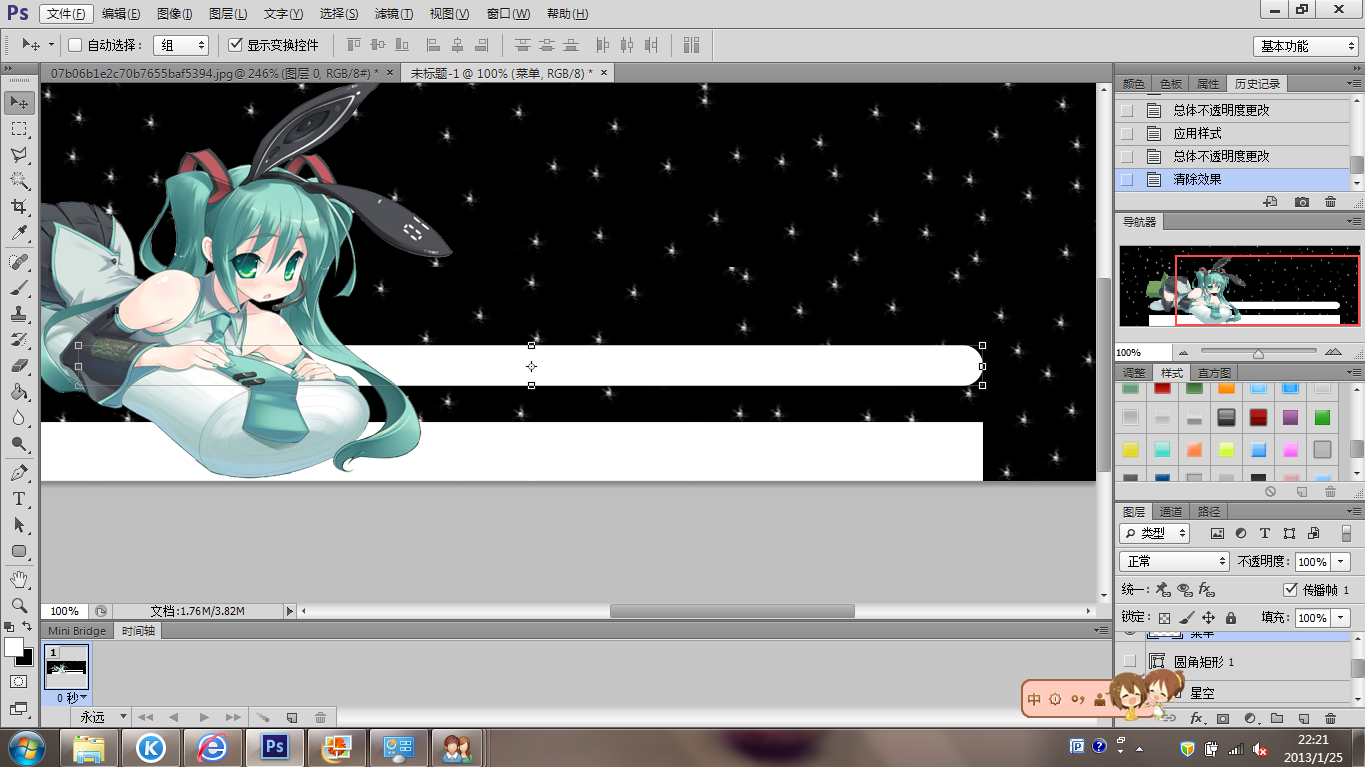Delete layer using Layers panel trash icon
The height and width of the screenshot is (767, 1365).
pyautogui.click(x=1330, y=718)
